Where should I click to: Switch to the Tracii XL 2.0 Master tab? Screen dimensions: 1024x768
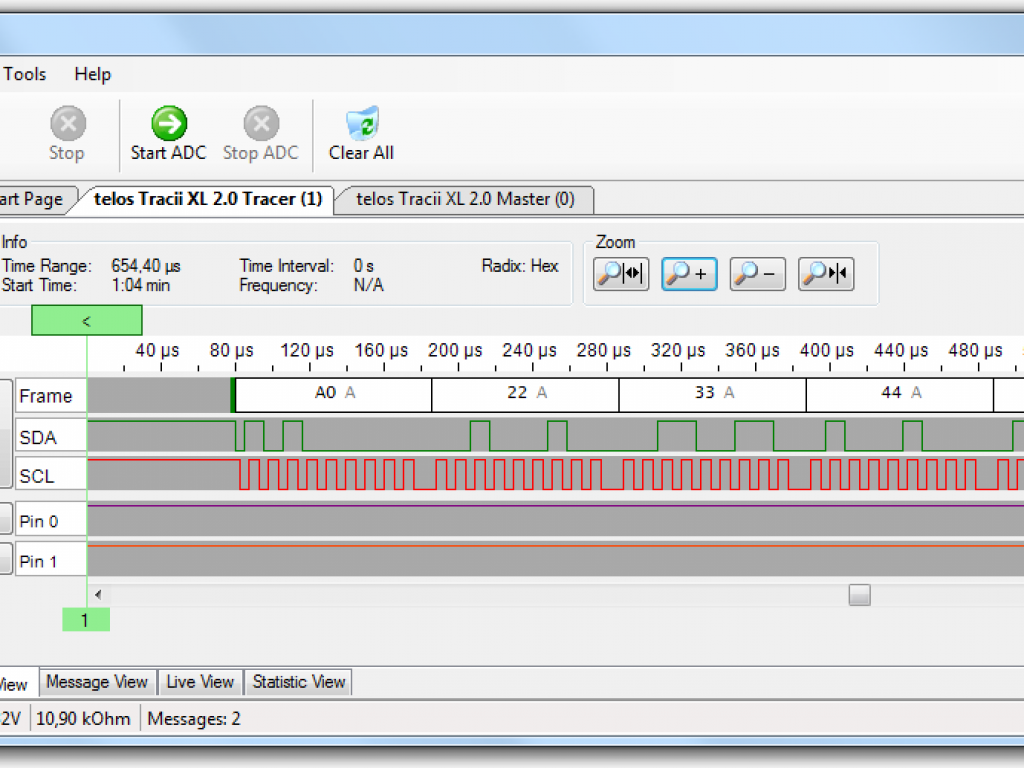pos(465,199)
